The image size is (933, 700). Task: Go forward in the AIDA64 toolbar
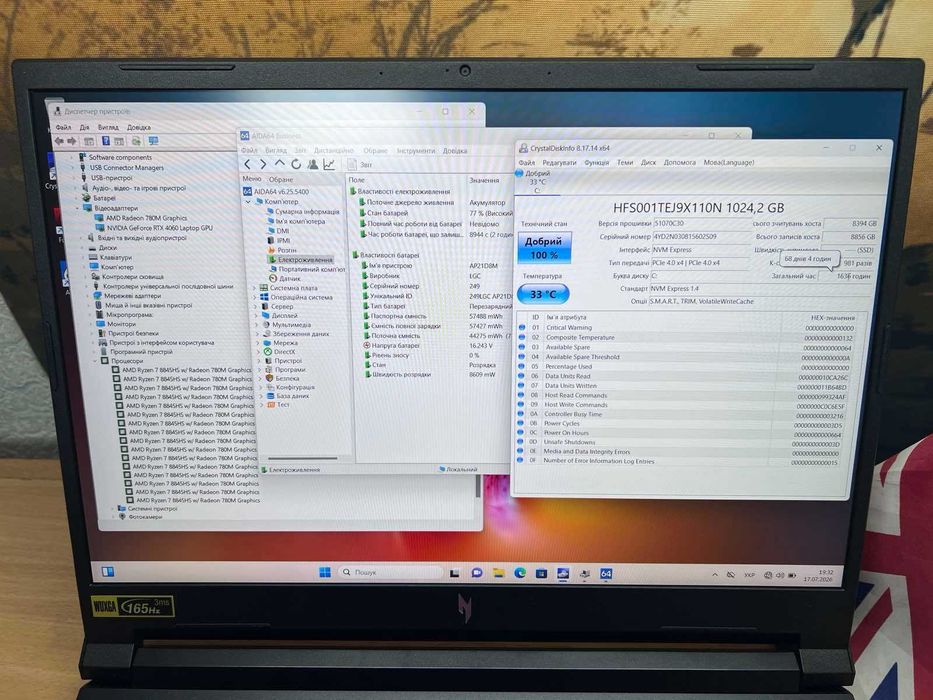coord(263,164)
